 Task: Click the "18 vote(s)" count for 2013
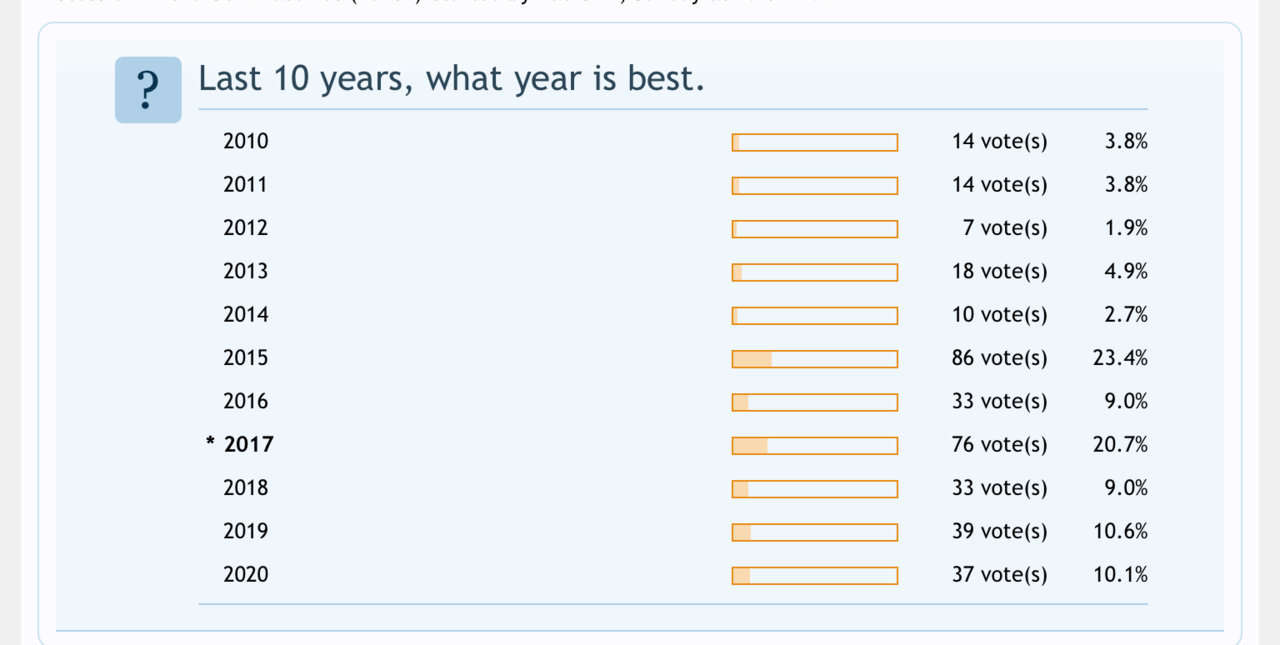1000,271
